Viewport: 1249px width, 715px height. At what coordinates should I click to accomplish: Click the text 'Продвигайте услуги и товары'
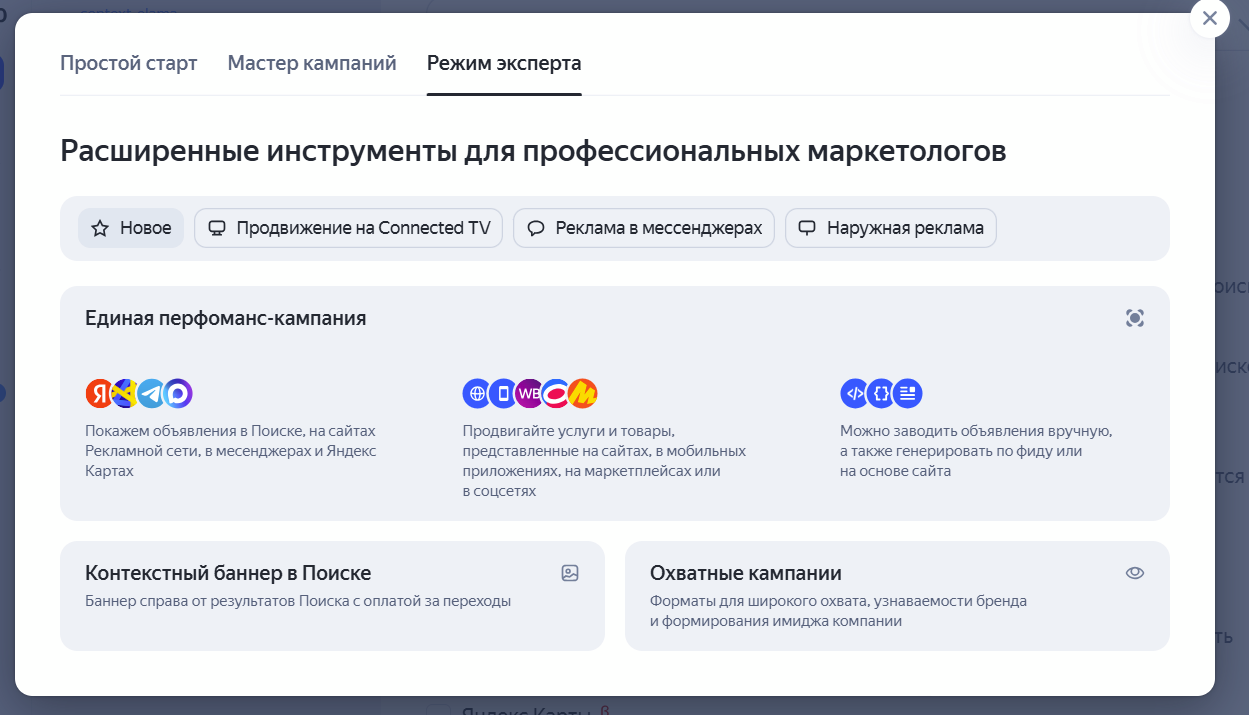pyautogui.click(x=568, y=431)
